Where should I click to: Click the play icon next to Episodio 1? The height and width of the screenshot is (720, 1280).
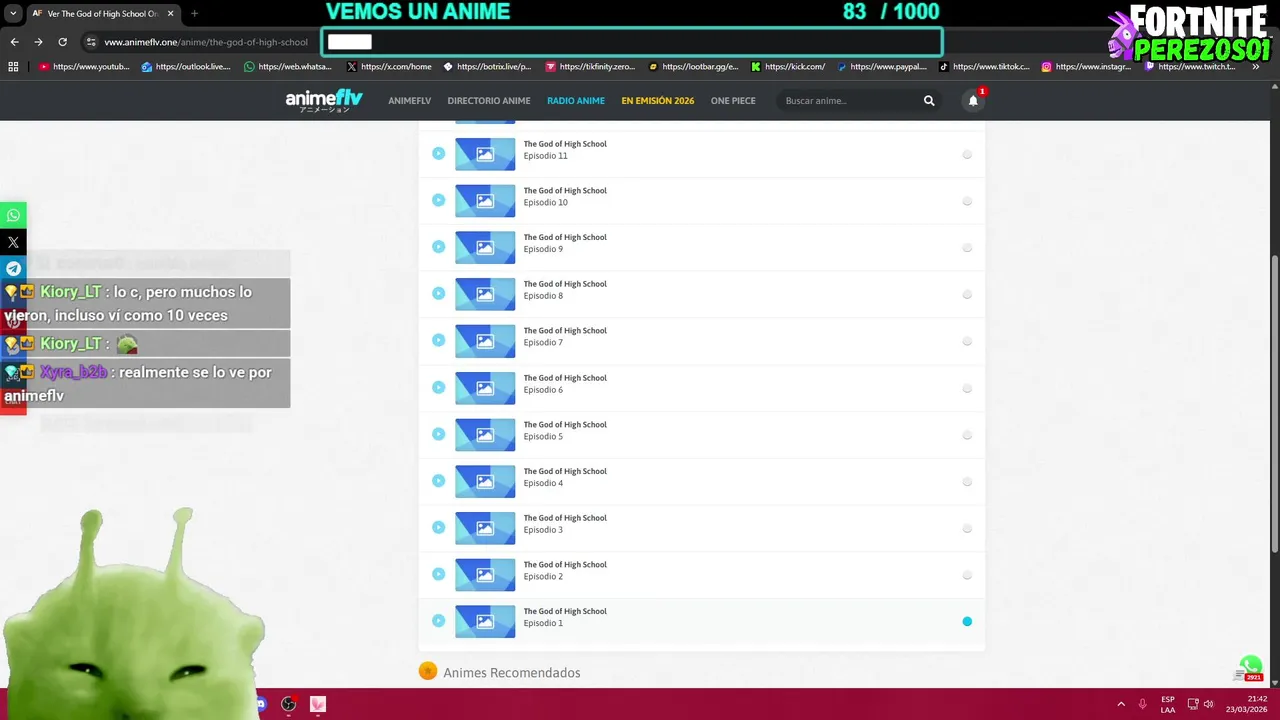438,621
